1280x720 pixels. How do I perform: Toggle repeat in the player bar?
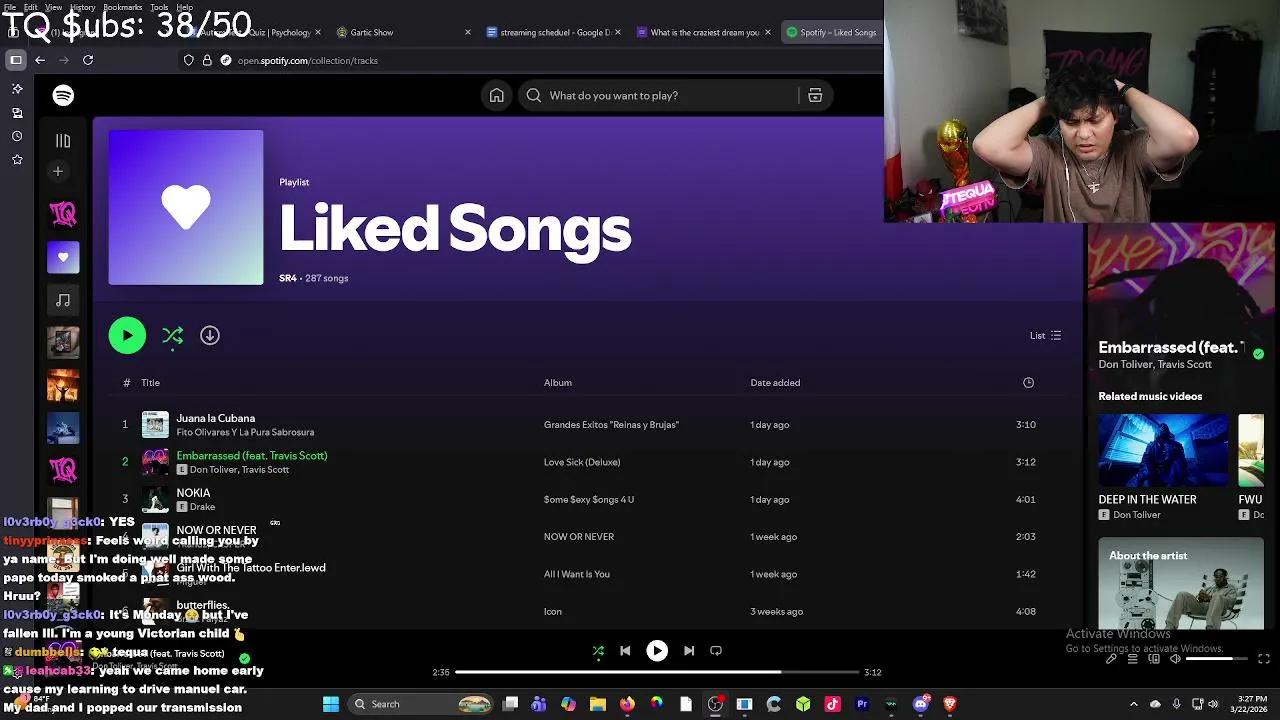[716, 650]
